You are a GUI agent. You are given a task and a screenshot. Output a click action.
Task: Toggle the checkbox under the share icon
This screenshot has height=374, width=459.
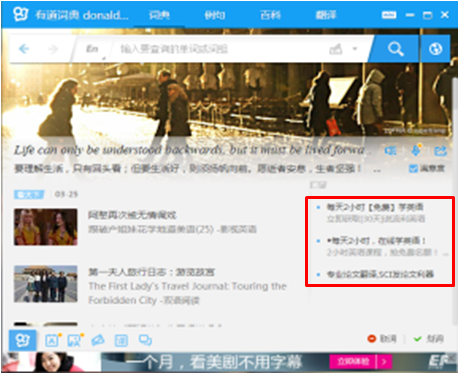coord(413,169)
